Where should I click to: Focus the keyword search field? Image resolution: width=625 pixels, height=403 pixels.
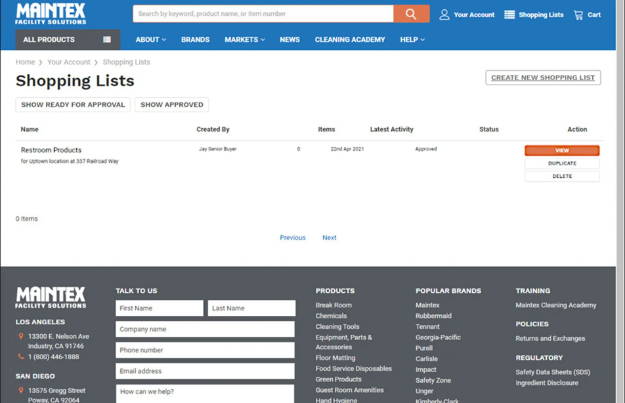(263, 14)
